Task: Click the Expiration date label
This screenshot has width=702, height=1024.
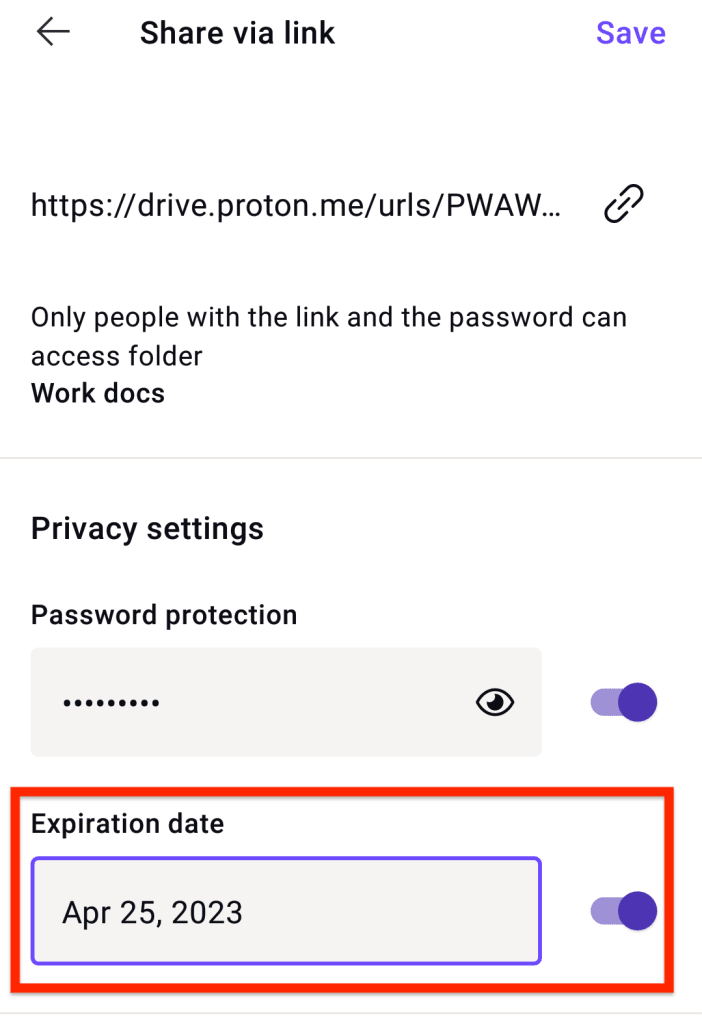Action: pyautogui.click(x=126, y=823)
